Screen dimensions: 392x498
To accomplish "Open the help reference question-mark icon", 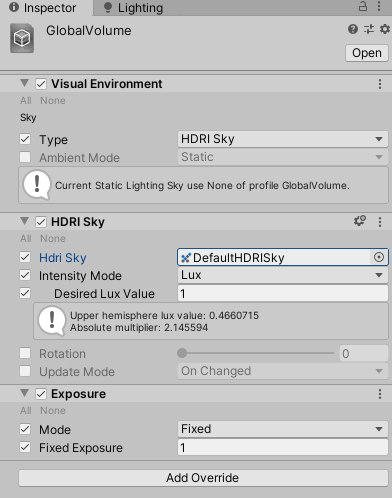I will coord(353,29).
